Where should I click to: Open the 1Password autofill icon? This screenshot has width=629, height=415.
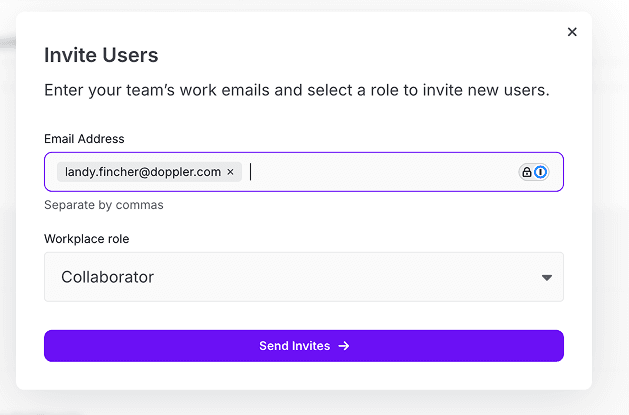[x=540, y=172]
